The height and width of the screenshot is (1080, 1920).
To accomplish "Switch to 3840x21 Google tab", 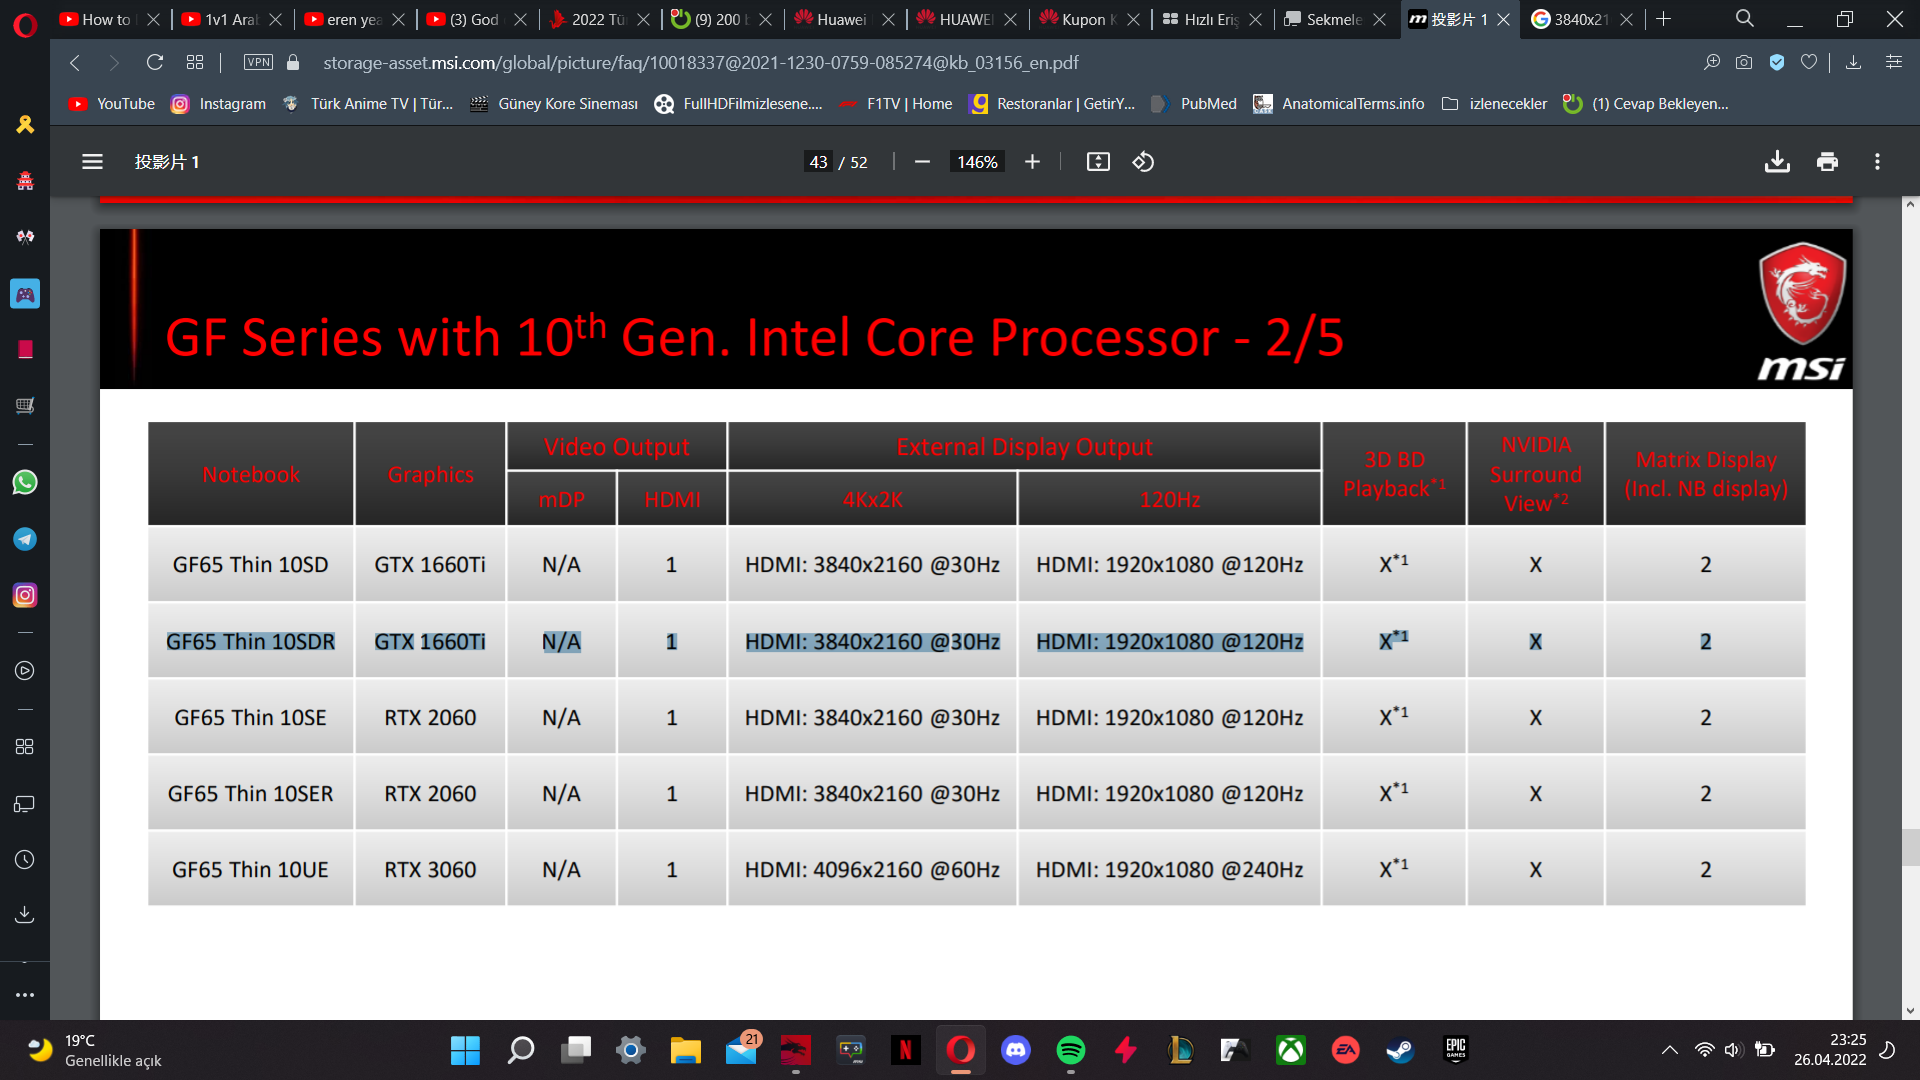I will point(1577,19).
